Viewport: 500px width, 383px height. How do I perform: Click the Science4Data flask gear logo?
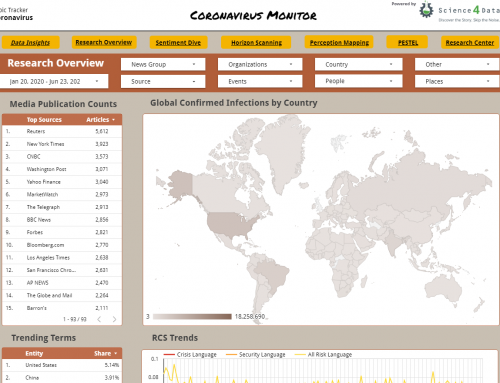tap(426, 10)
